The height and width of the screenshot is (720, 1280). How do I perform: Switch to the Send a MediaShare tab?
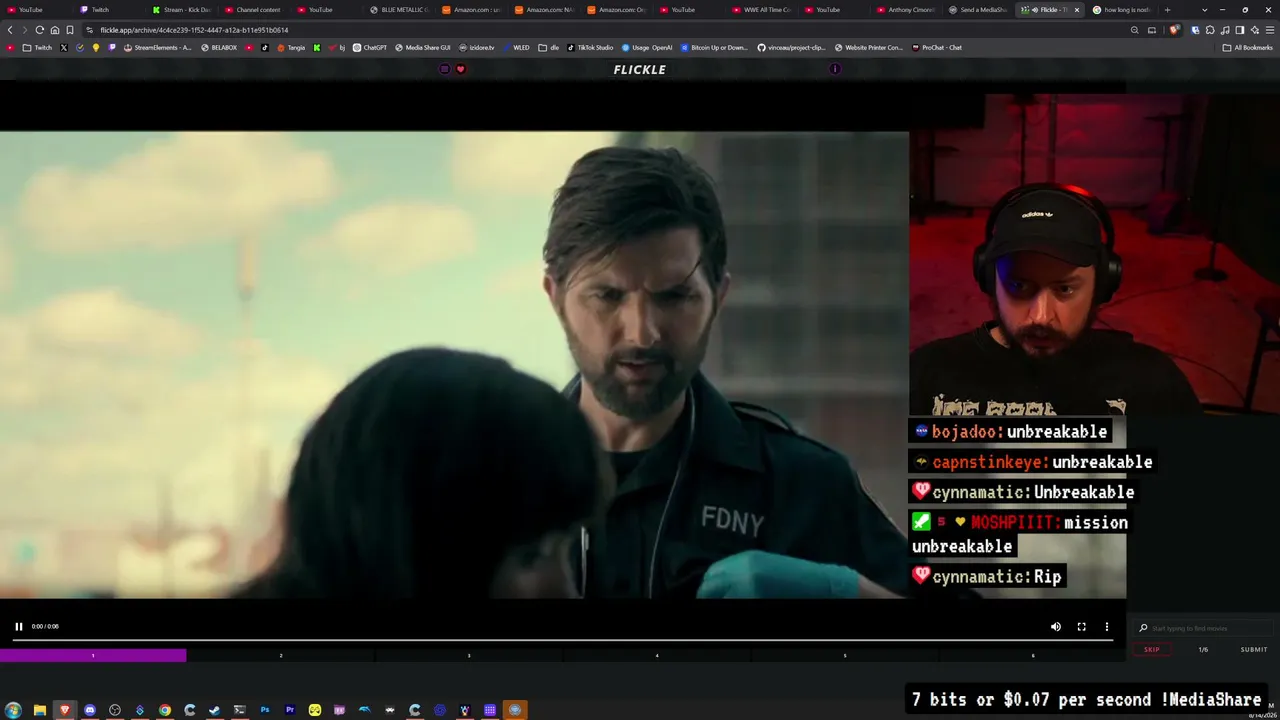point(980,10)
